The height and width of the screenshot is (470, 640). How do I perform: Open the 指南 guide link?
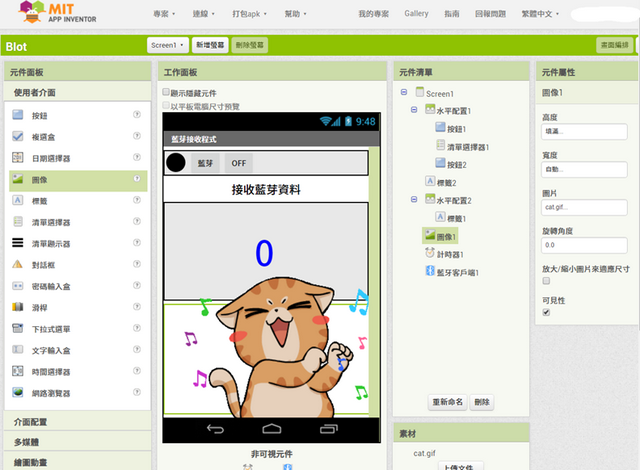(x=452, y=14)
